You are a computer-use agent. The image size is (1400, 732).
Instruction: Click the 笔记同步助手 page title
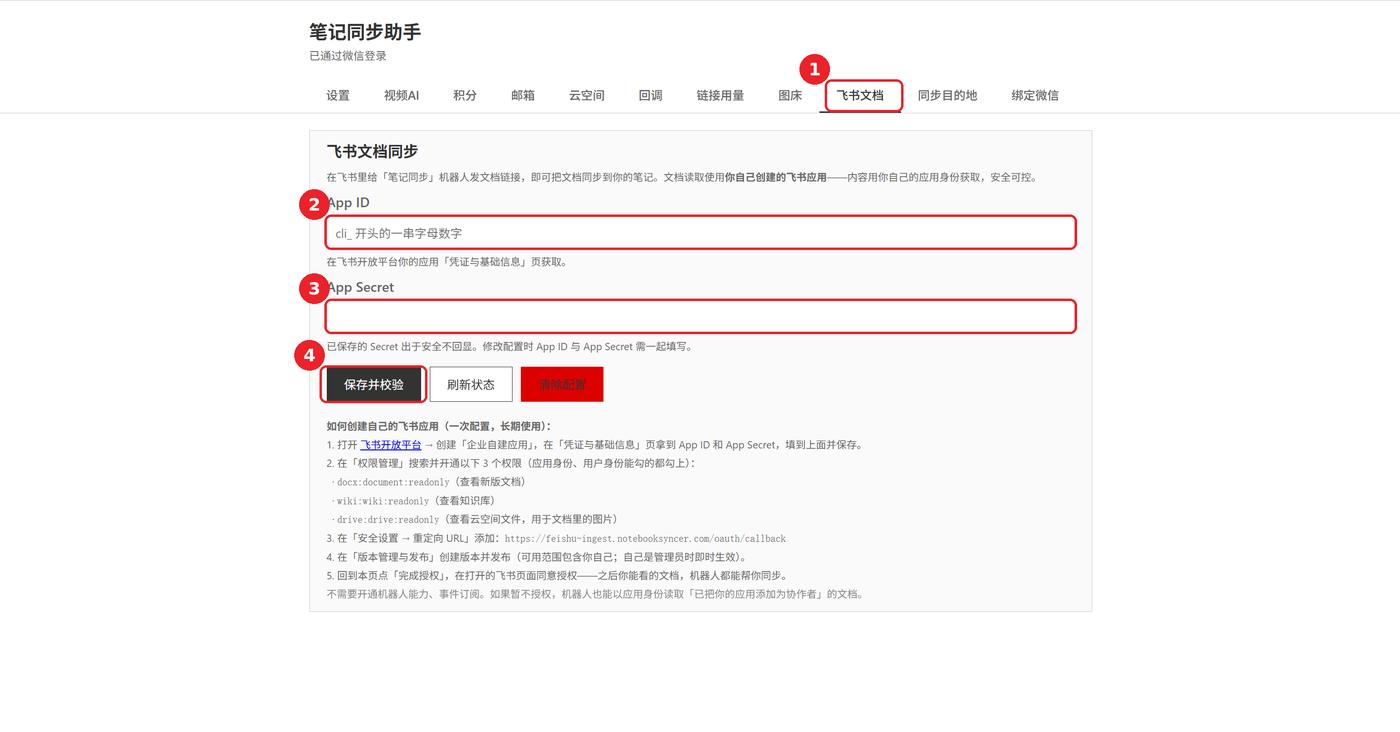(365, 32)
